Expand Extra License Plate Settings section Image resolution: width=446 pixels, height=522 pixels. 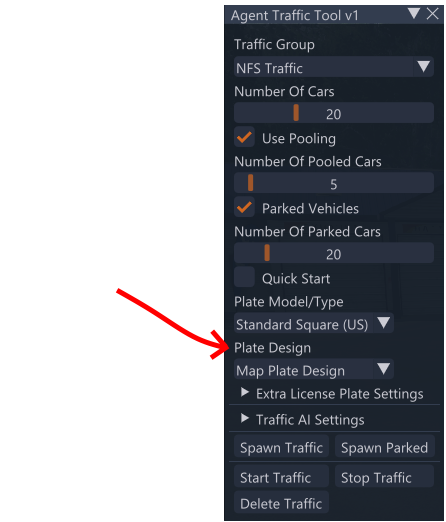pyautogui.click(x=334, y=393)
